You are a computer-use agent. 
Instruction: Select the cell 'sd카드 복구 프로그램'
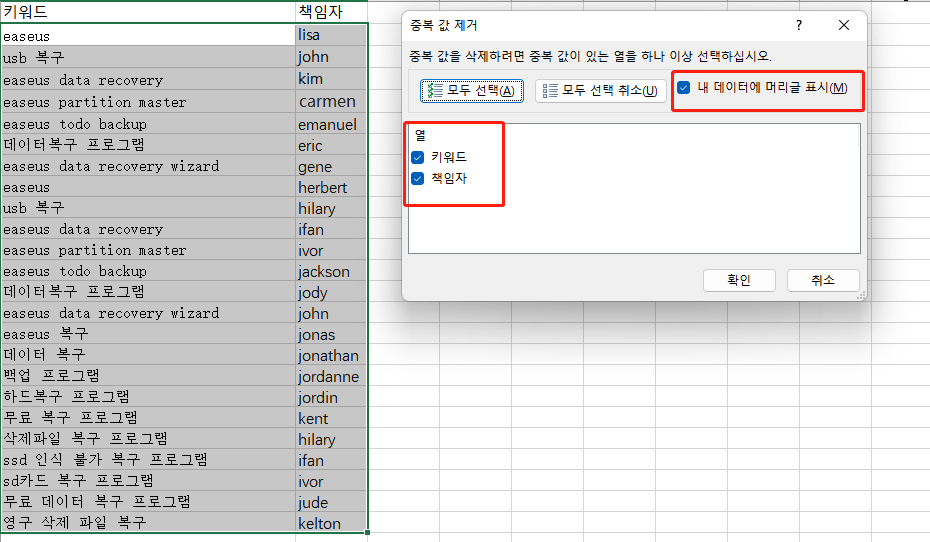pos(148,481)
